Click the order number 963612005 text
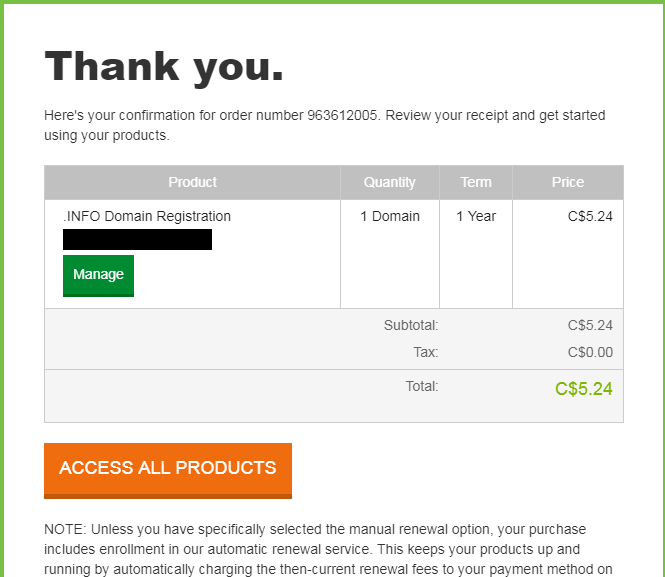665x577 pixels. tap(342, 115)
